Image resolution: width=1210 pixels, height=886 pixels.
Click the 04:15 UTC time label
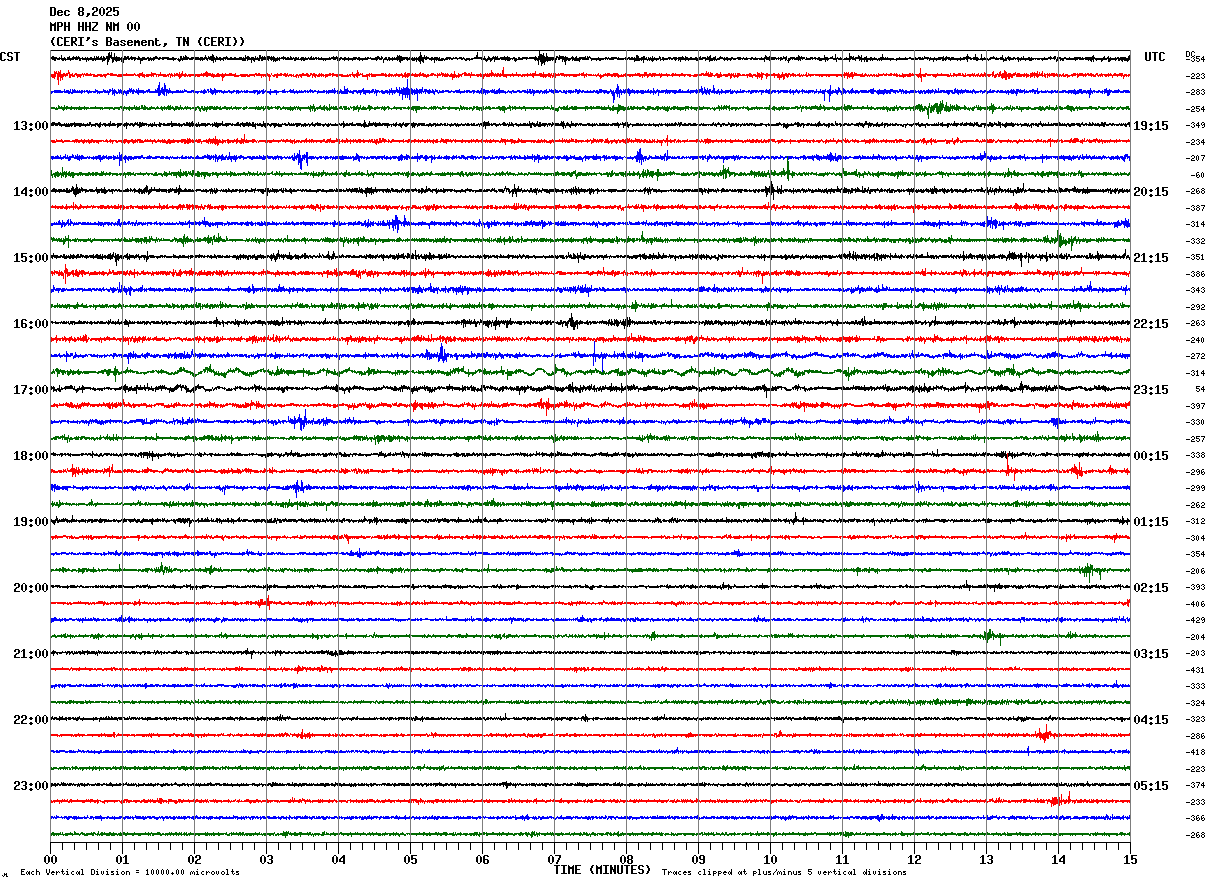coord(1151,720)
